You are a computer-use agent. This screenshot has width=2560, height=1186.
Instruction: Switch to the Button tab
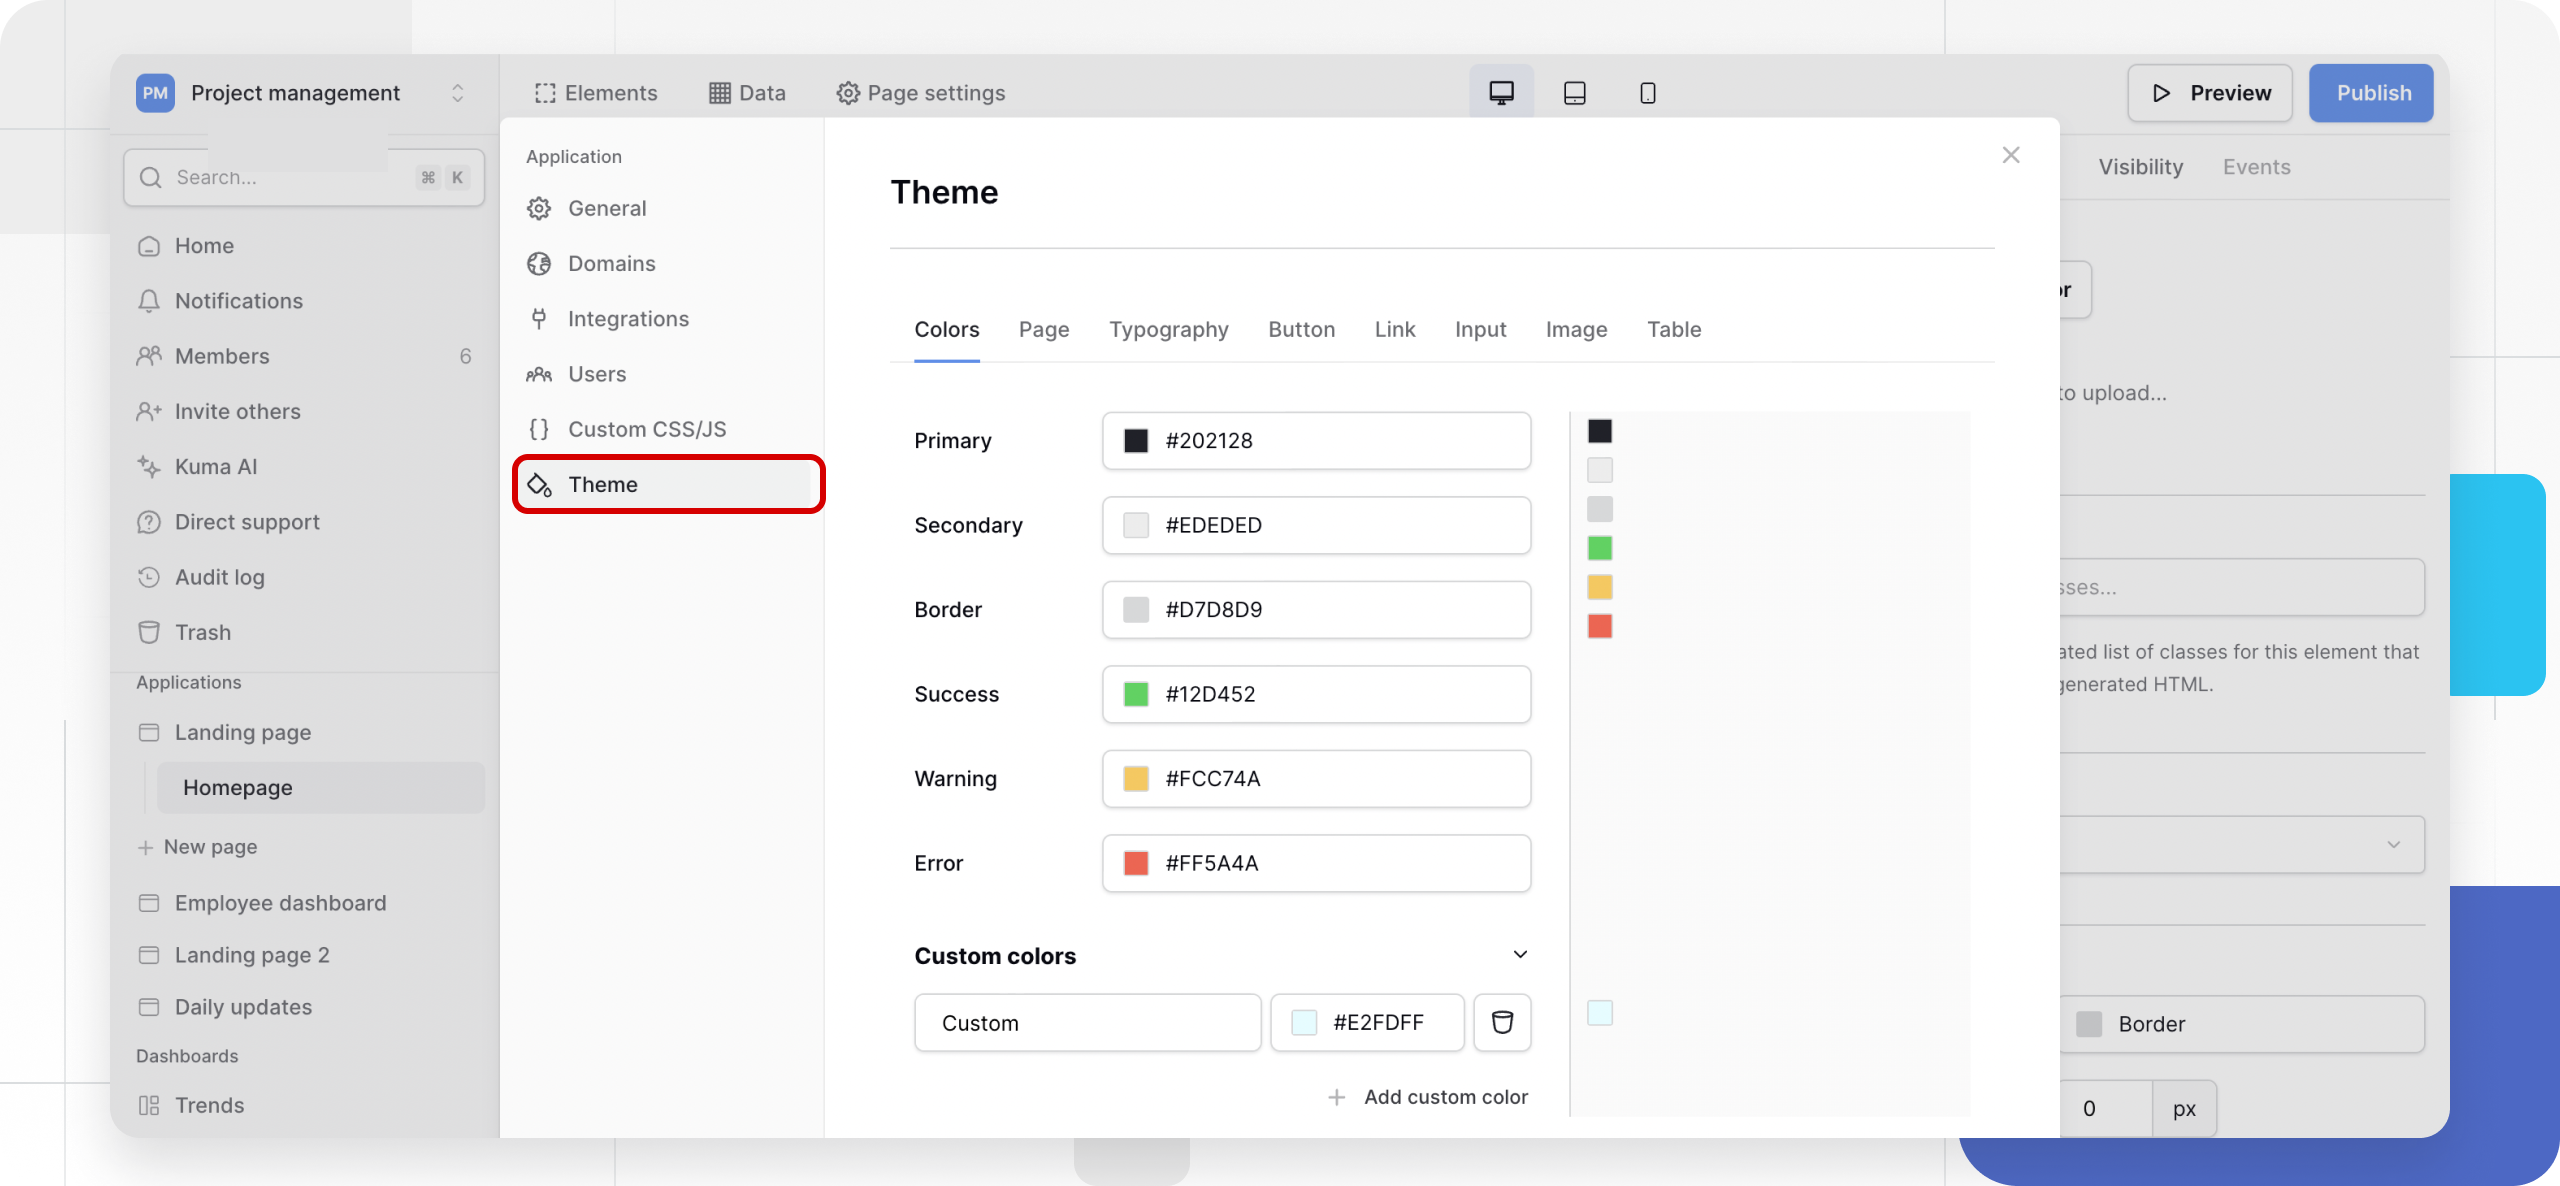pos(1301,330)
